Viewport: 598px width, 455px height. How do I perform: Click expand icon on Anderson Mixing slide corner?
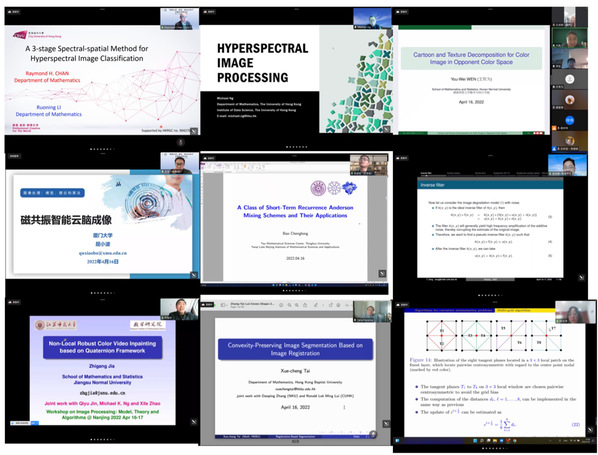tap(382, 273)
